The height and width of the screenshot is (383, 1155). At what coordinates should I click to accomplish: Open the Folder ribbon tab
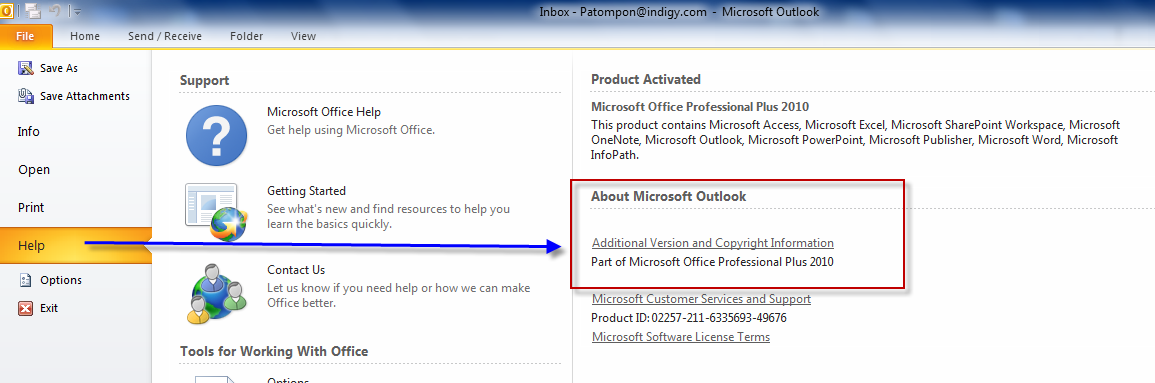(x=247, y=36)
